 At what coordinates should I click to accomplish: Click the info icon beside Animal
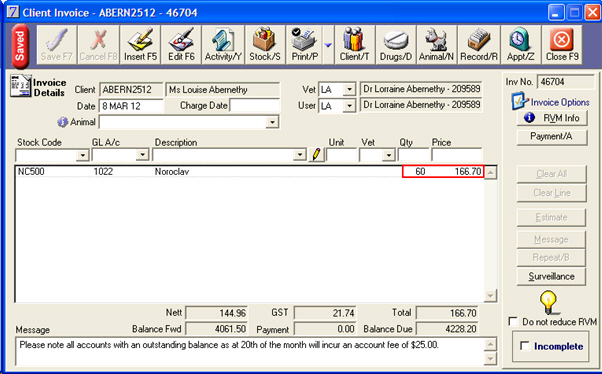pyautogui.click(x=62, y=122)
